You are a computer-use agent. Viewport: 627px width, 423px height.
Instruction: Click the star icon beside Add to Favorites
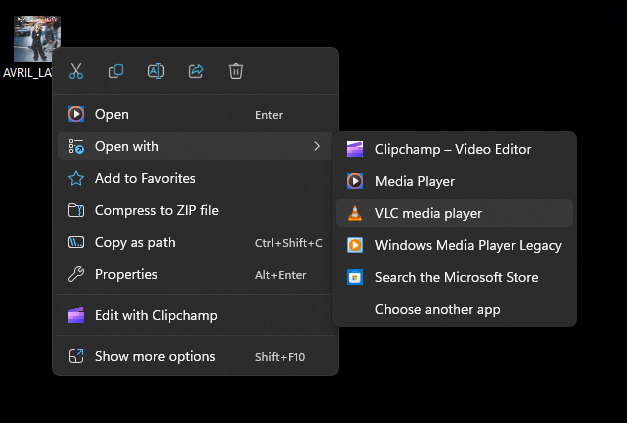click(x=76, y=178)
